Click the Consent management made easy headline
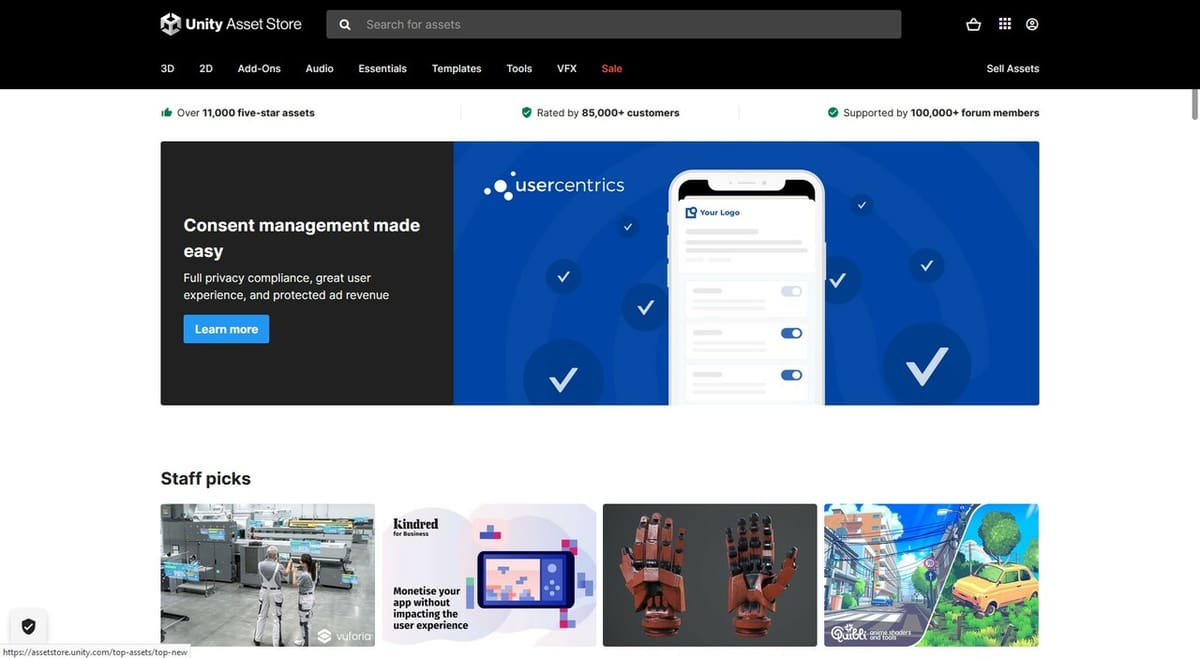This screenshot has width=1200, height=658. 302,238
